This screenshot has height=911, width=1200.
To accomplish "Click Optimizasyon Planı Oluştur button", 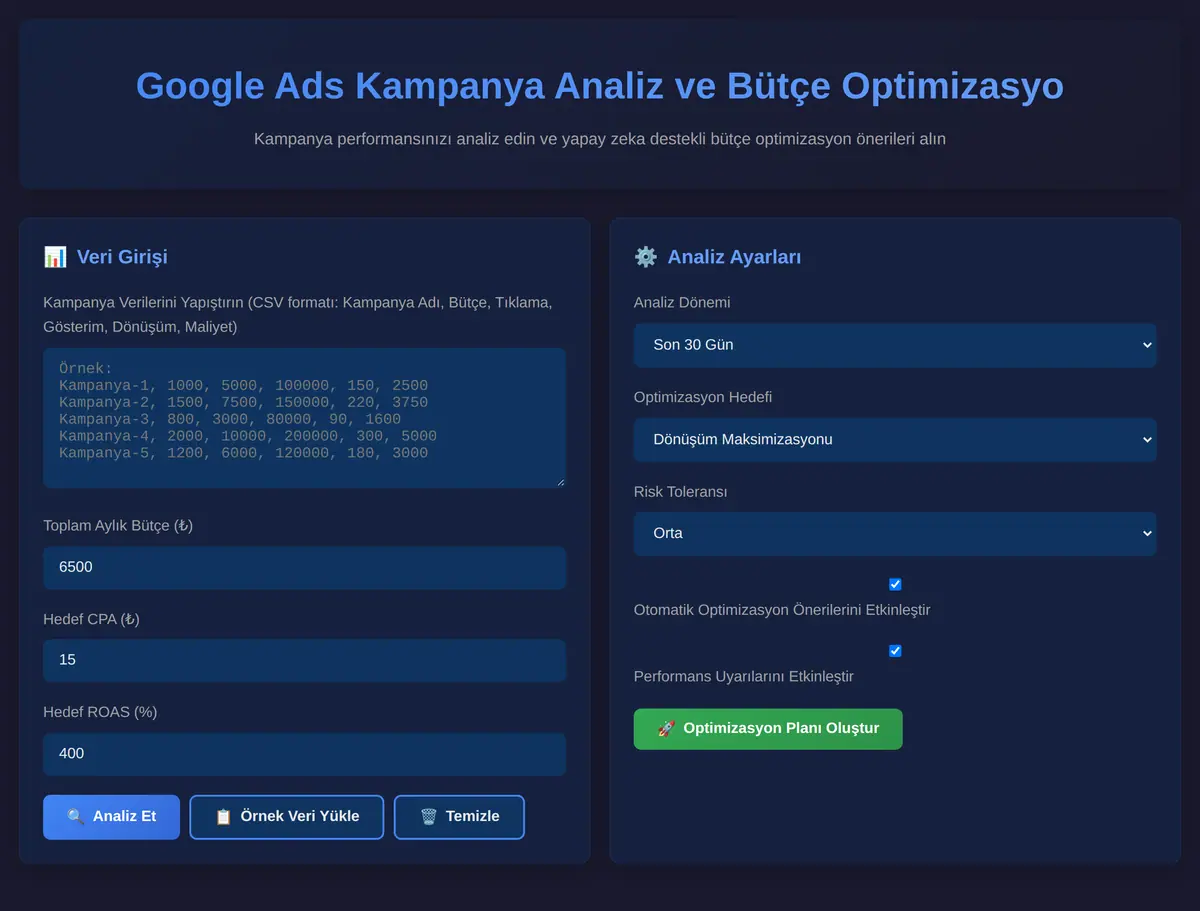I will click(768, 729).
